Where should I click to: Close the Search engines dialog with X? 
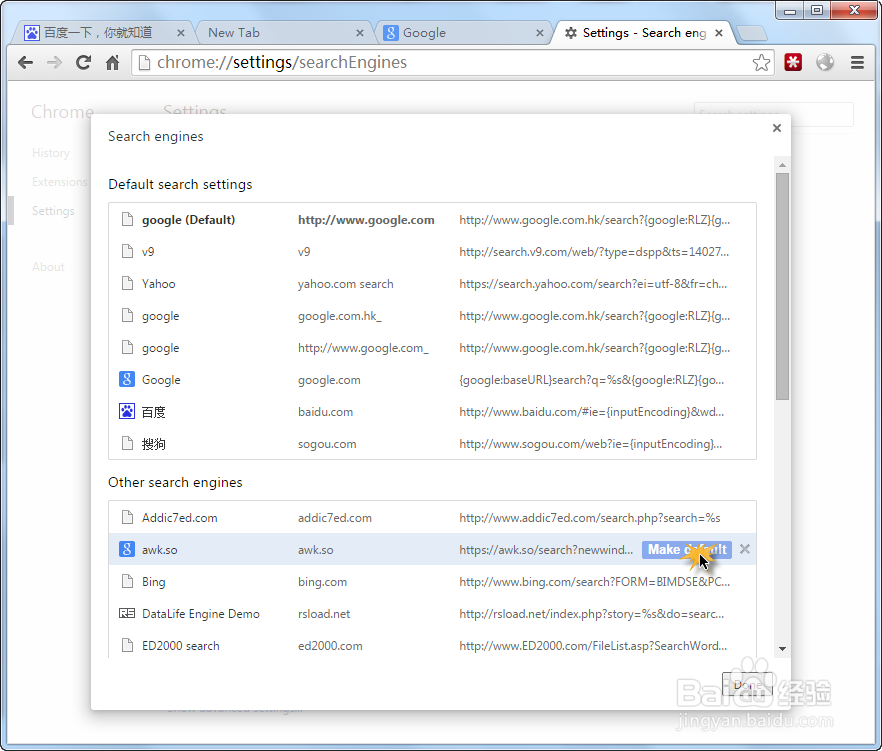point(777,128)
